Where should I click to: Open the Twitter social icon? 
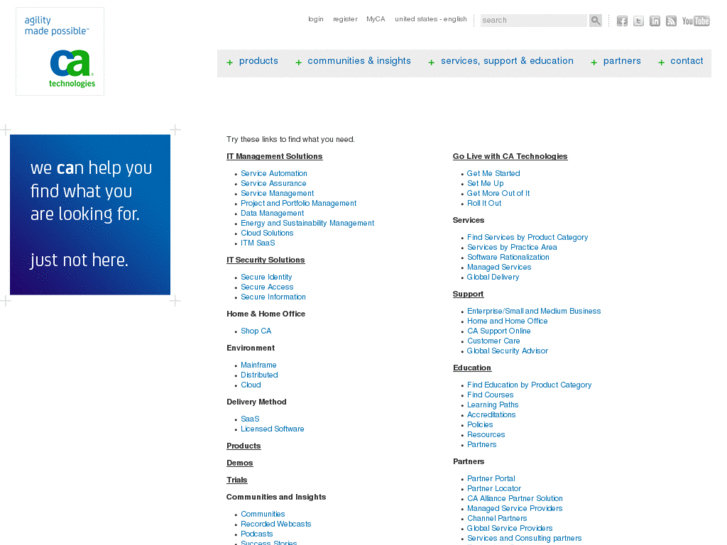click(638, 21)
